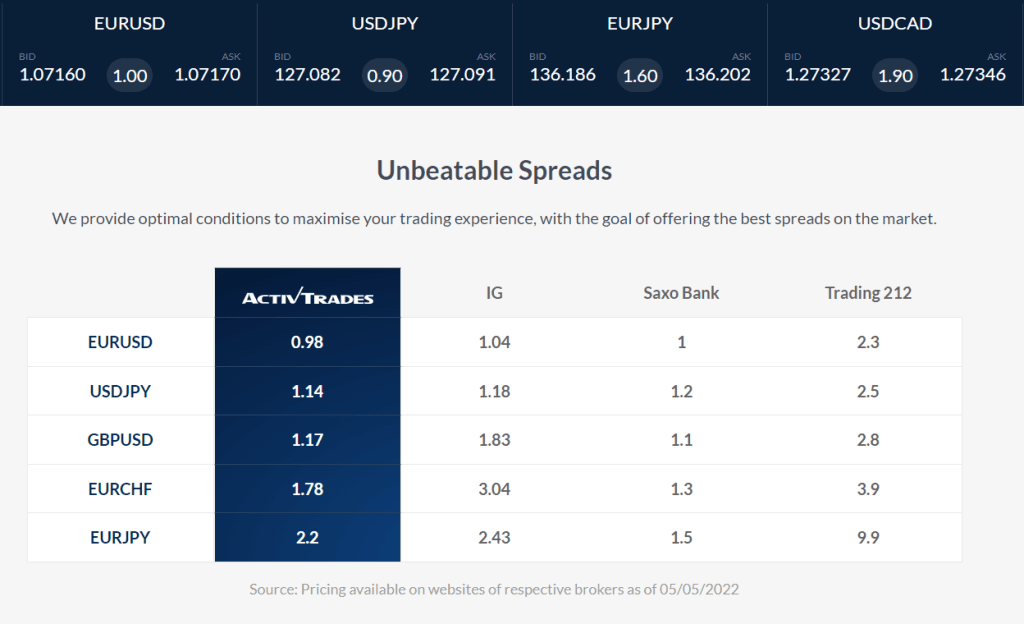
Task: Click the EURUSD spread badge showing 1.00
Action: pyautogui.click(x=129, y=74)
